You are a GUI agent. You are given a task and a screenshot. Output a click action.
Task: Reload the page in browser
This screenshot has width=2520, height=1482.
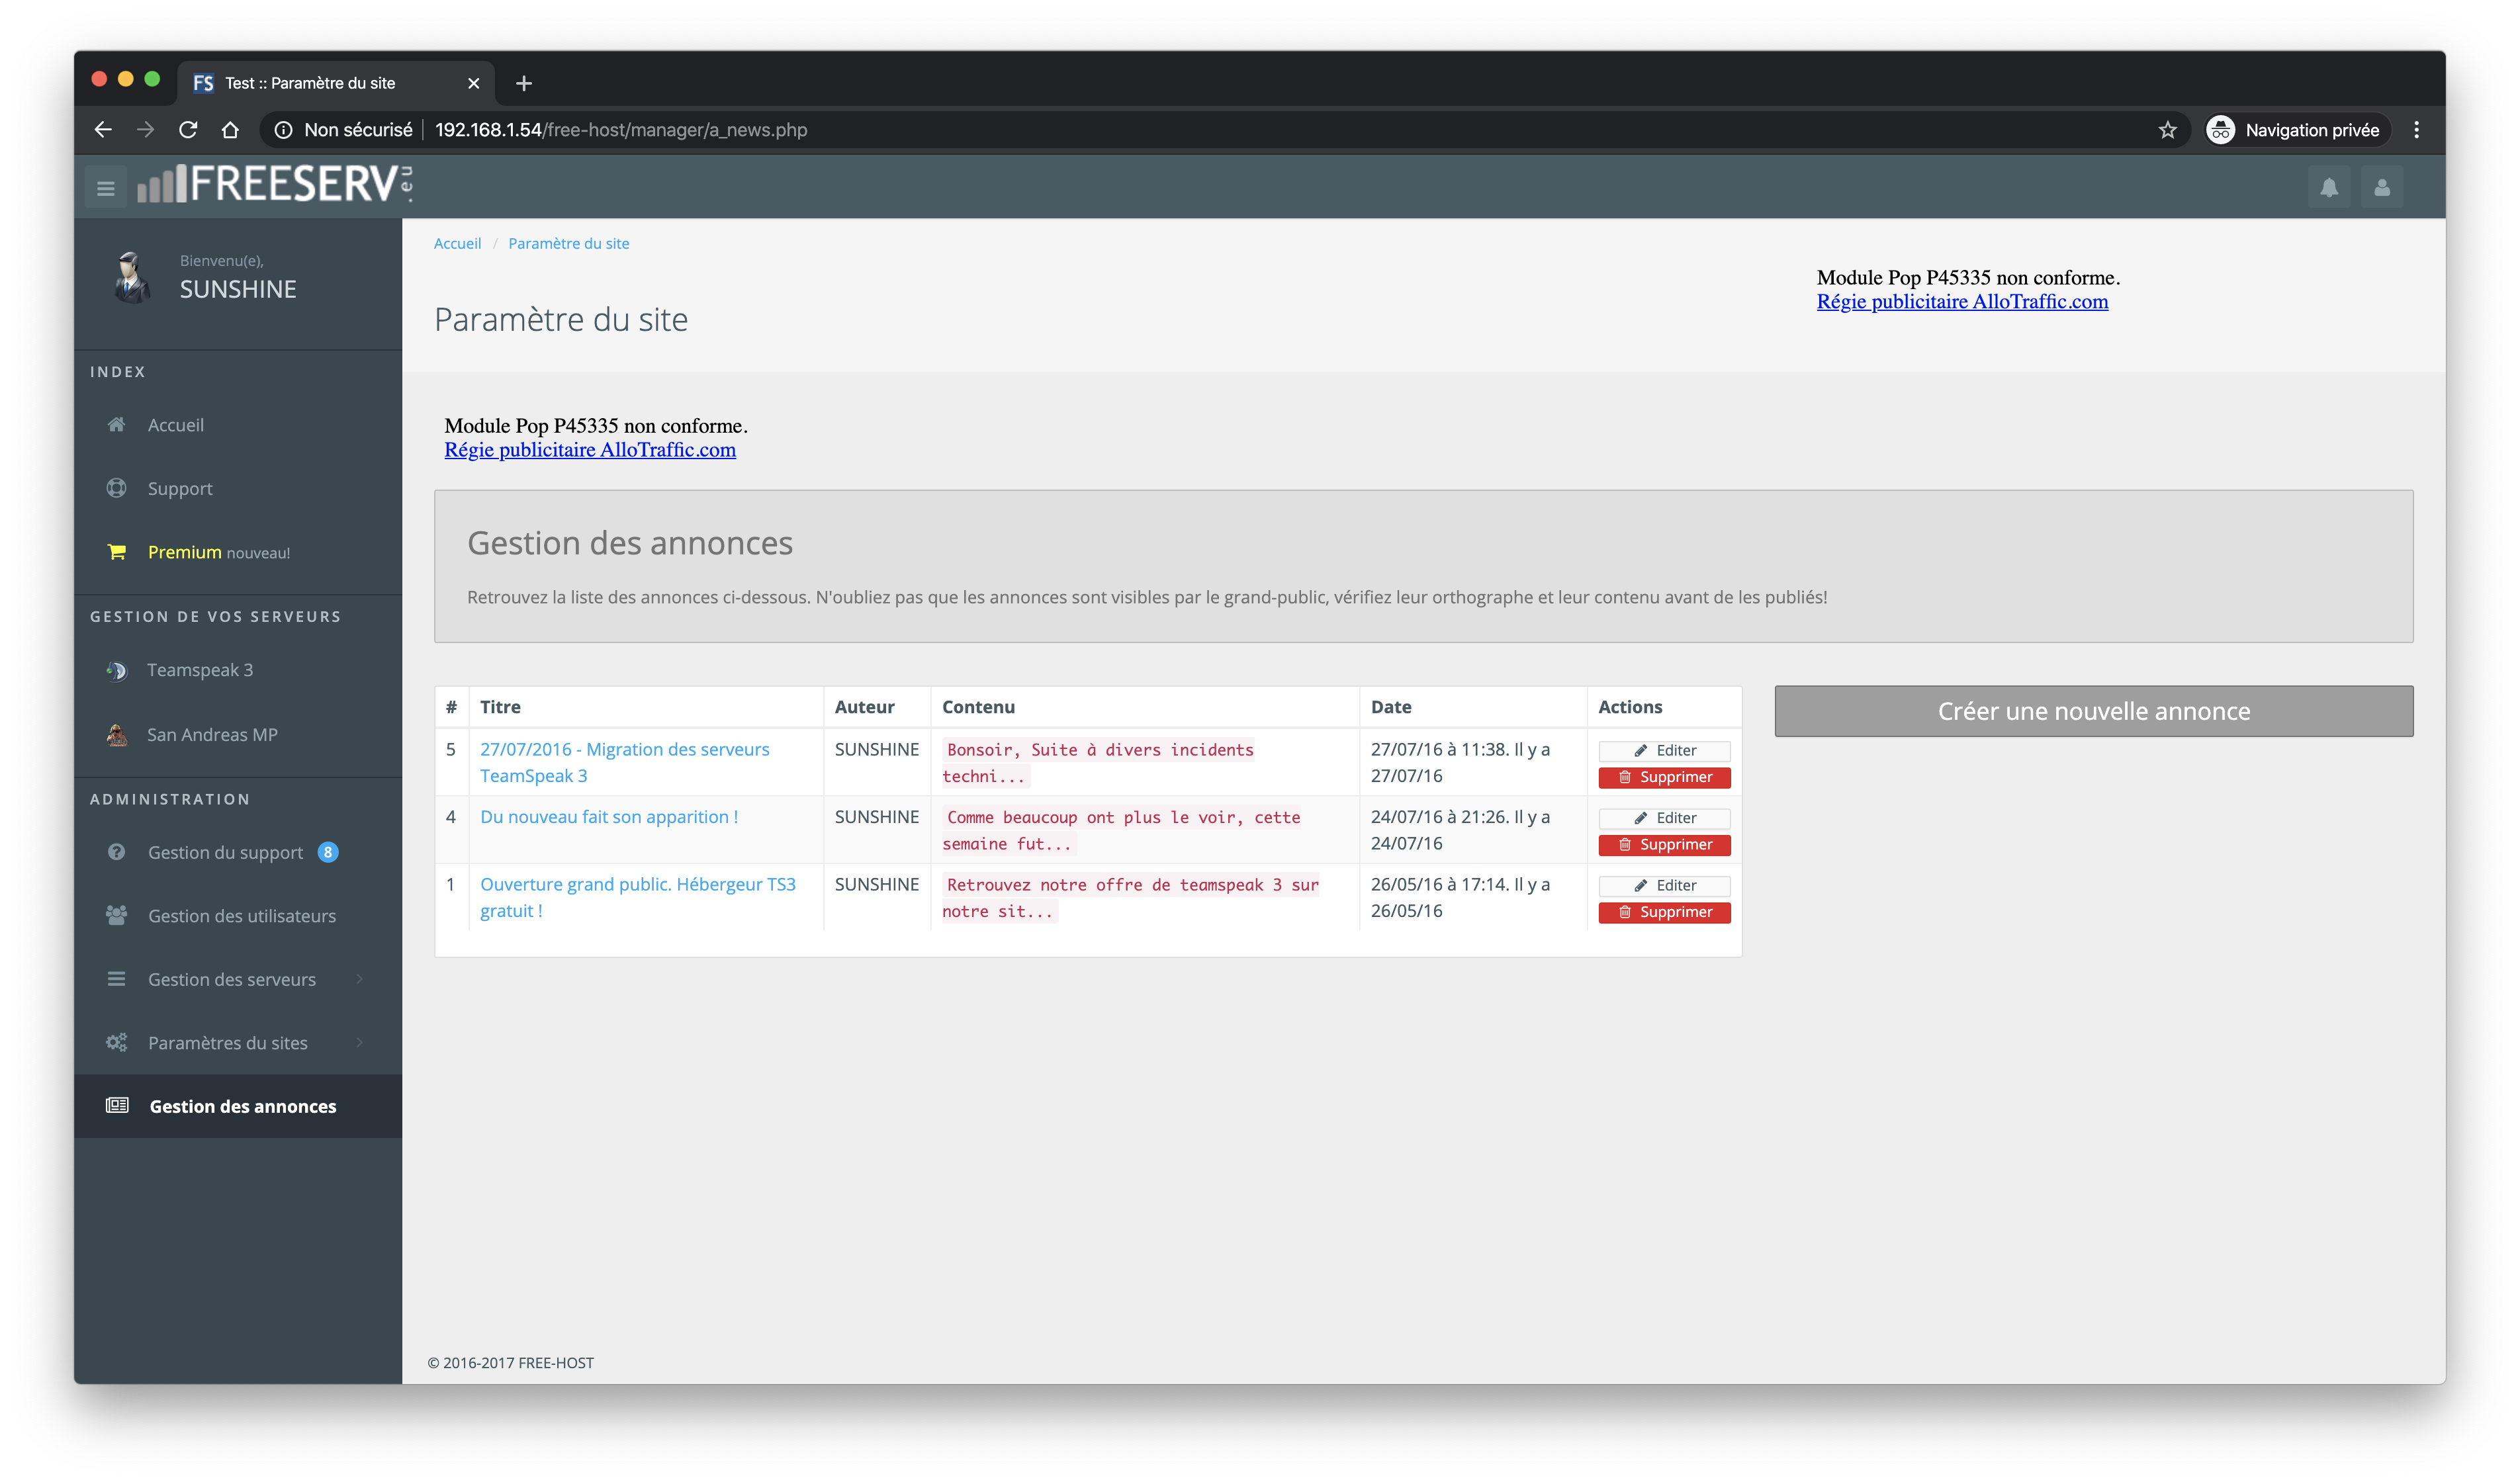[x=188, y=130]
